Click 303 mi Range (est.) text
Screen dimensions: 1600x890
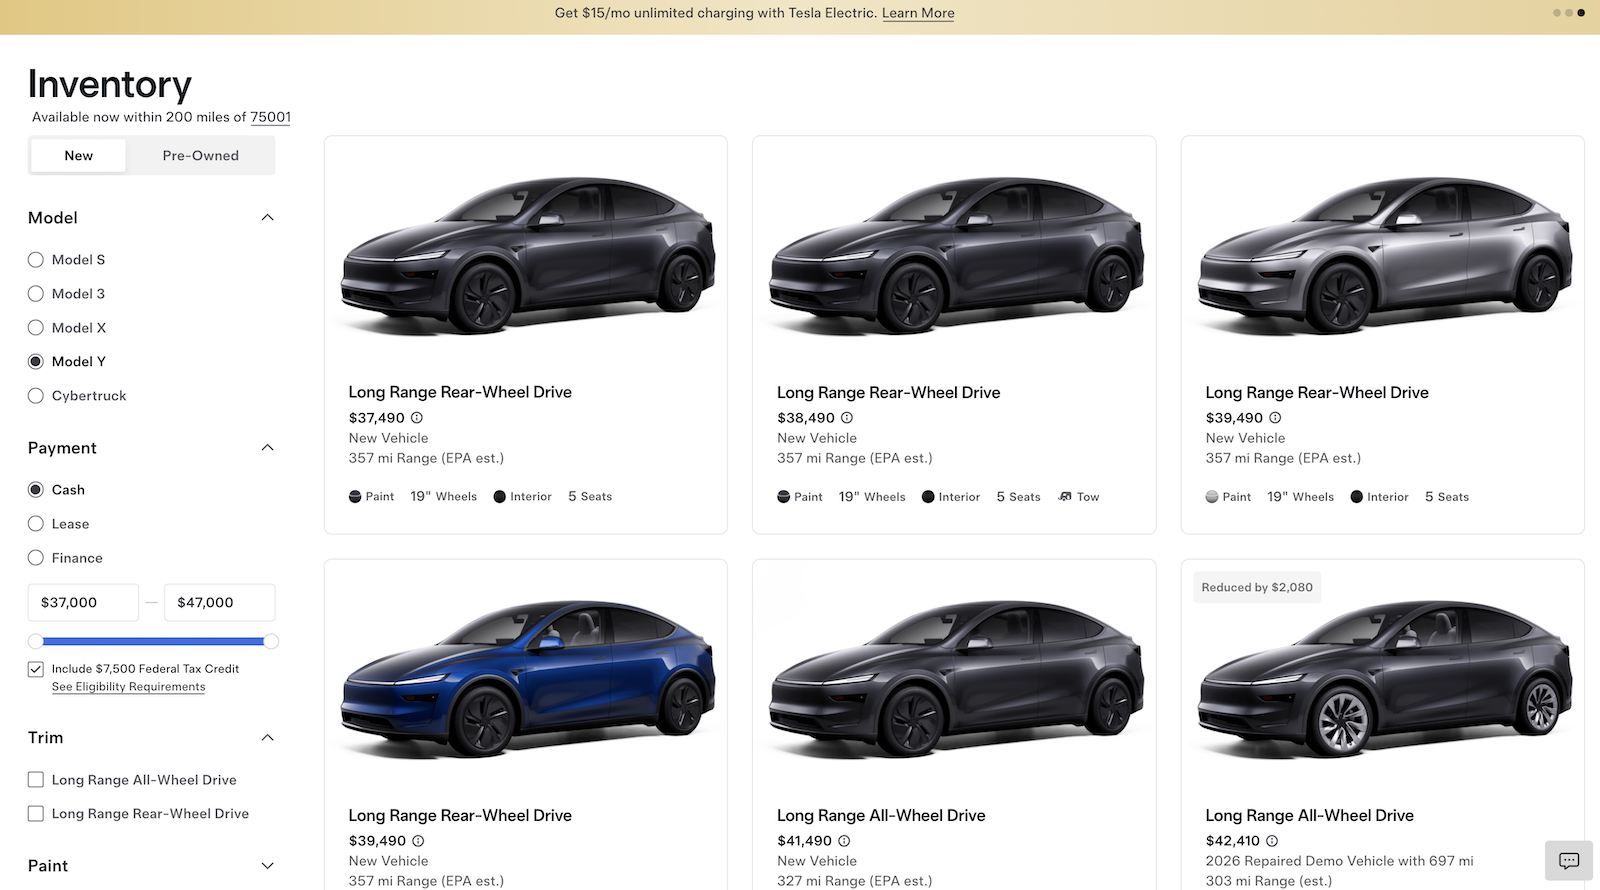tap(1269, 881)
